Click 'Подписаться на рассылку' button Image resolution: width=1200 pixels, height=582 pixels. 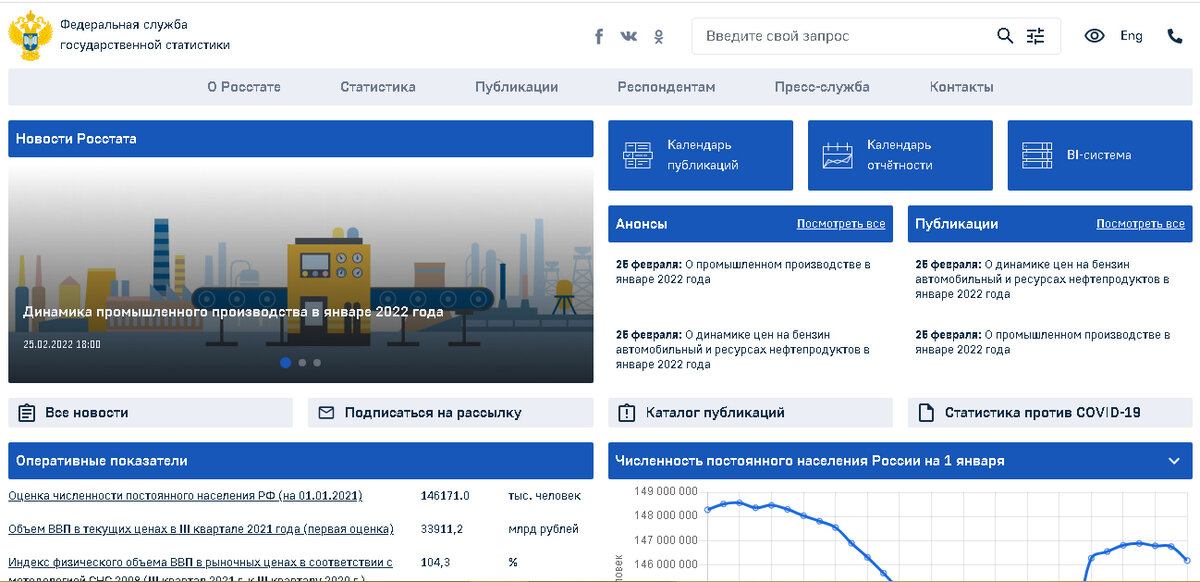(x=450, y=412)
